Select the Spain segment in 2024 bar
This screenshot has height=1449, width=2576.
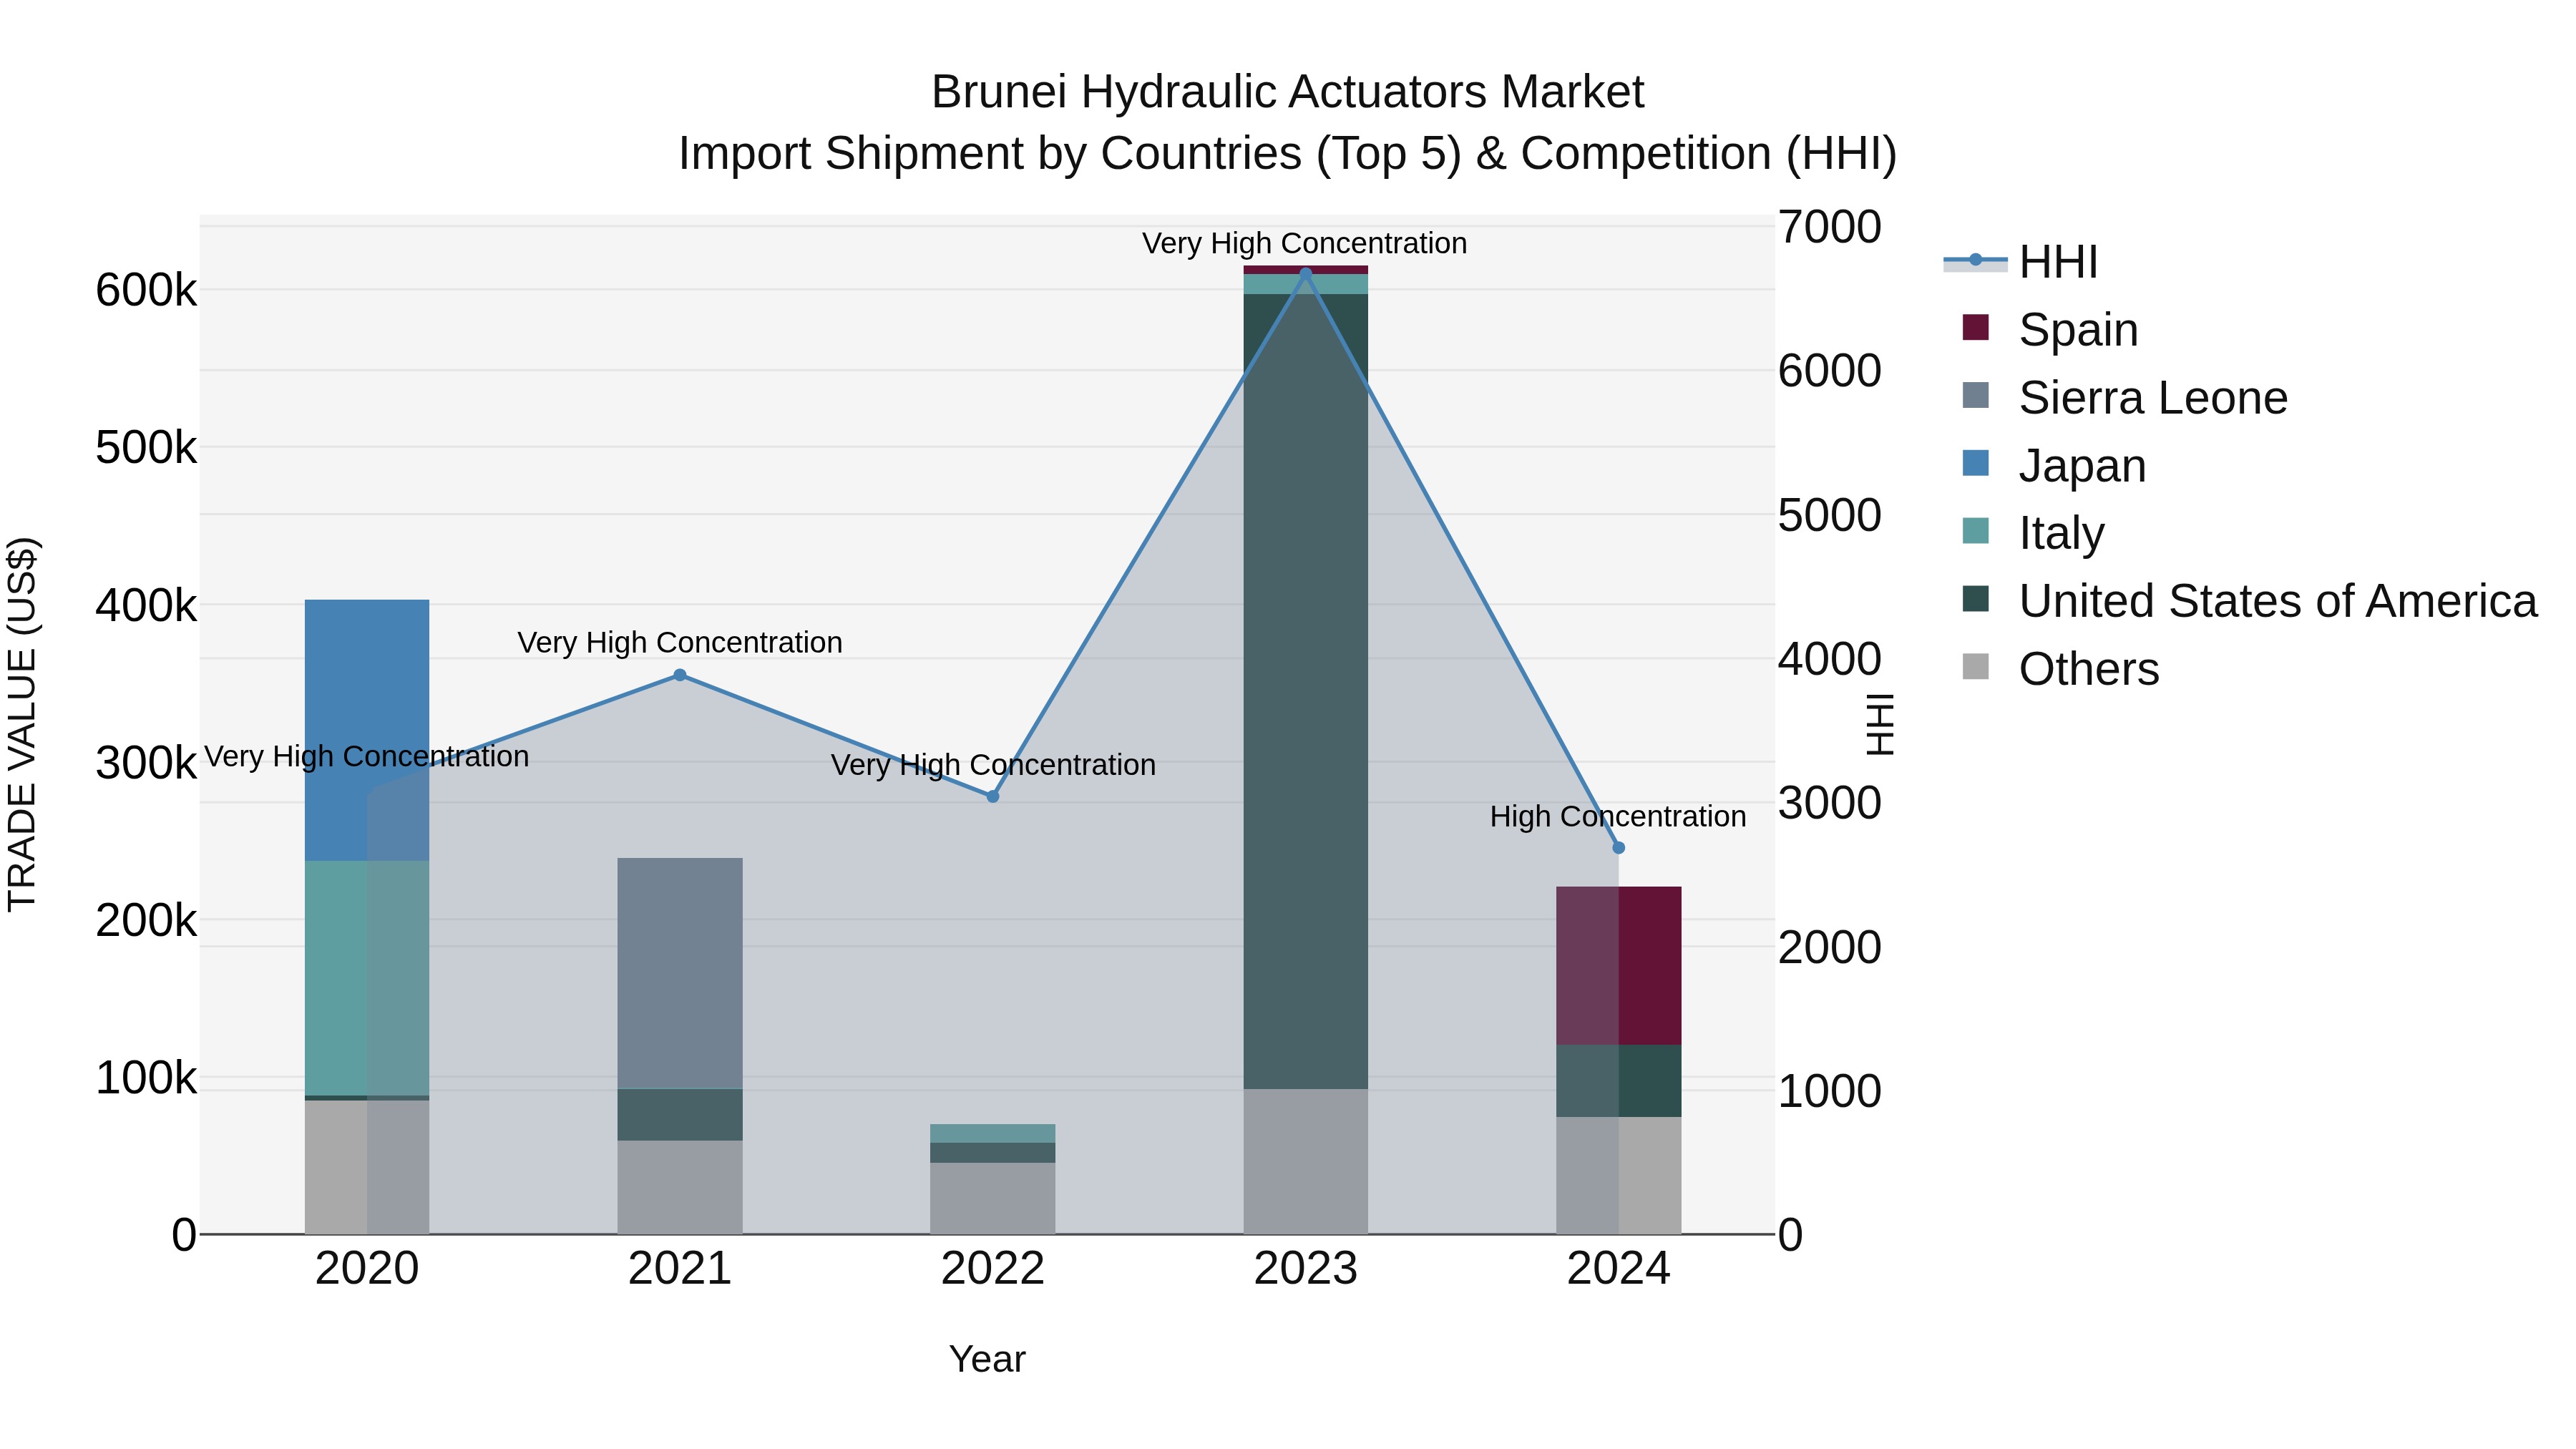tap(1619, 966)
